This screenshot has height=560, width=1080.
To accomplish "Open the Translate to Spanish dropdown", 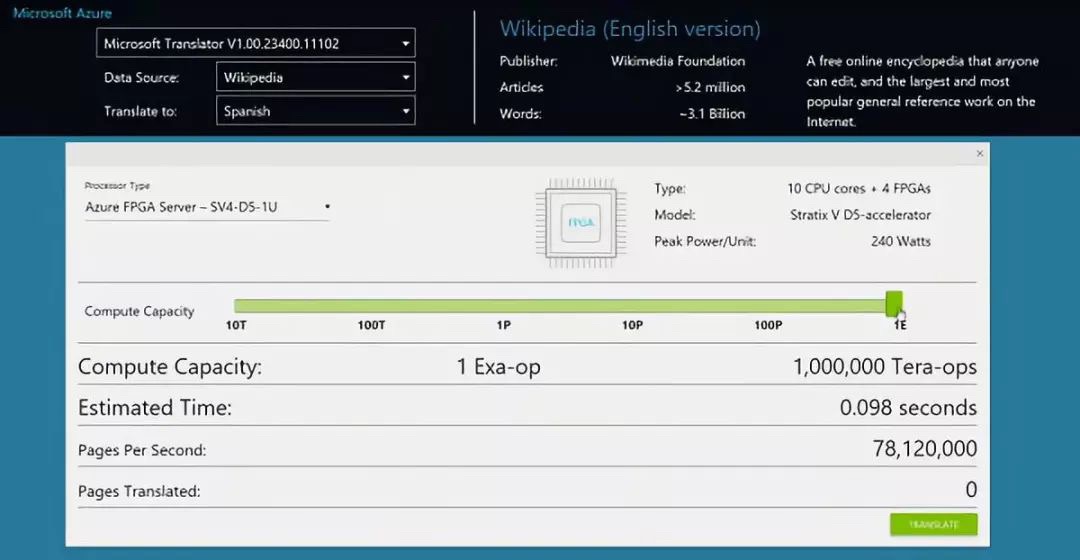I will tap(315, 111).
